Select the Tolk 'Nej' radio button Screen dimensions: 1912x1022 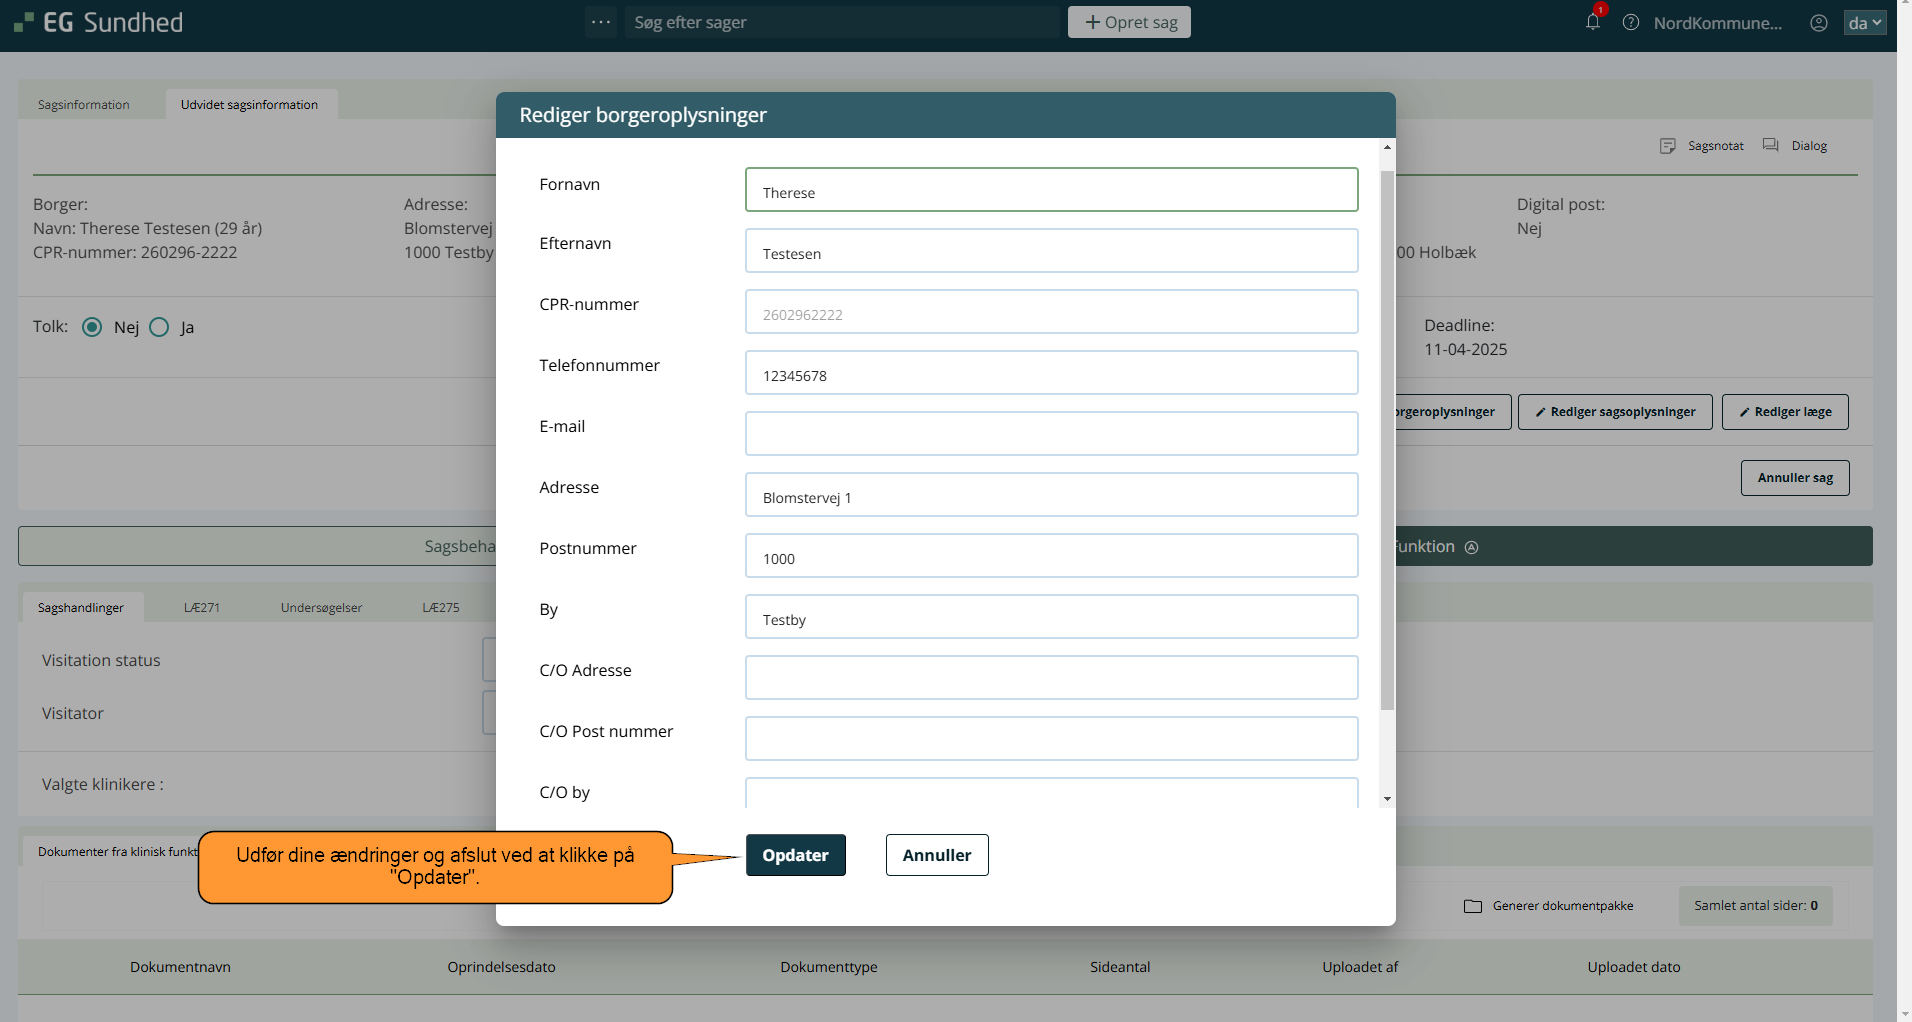click(92, 327)
